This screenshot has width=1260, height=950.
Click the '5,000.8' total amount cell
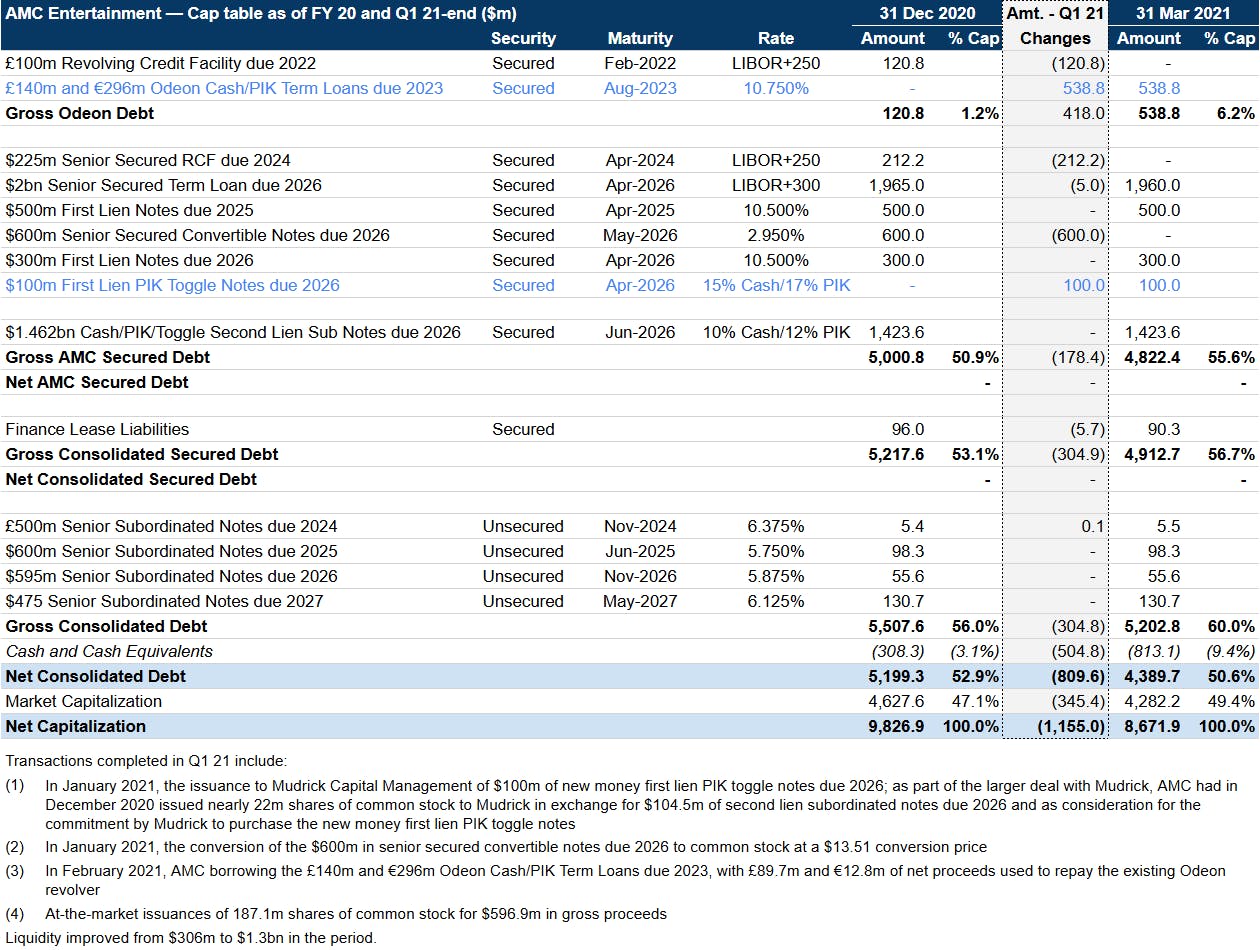897,357
